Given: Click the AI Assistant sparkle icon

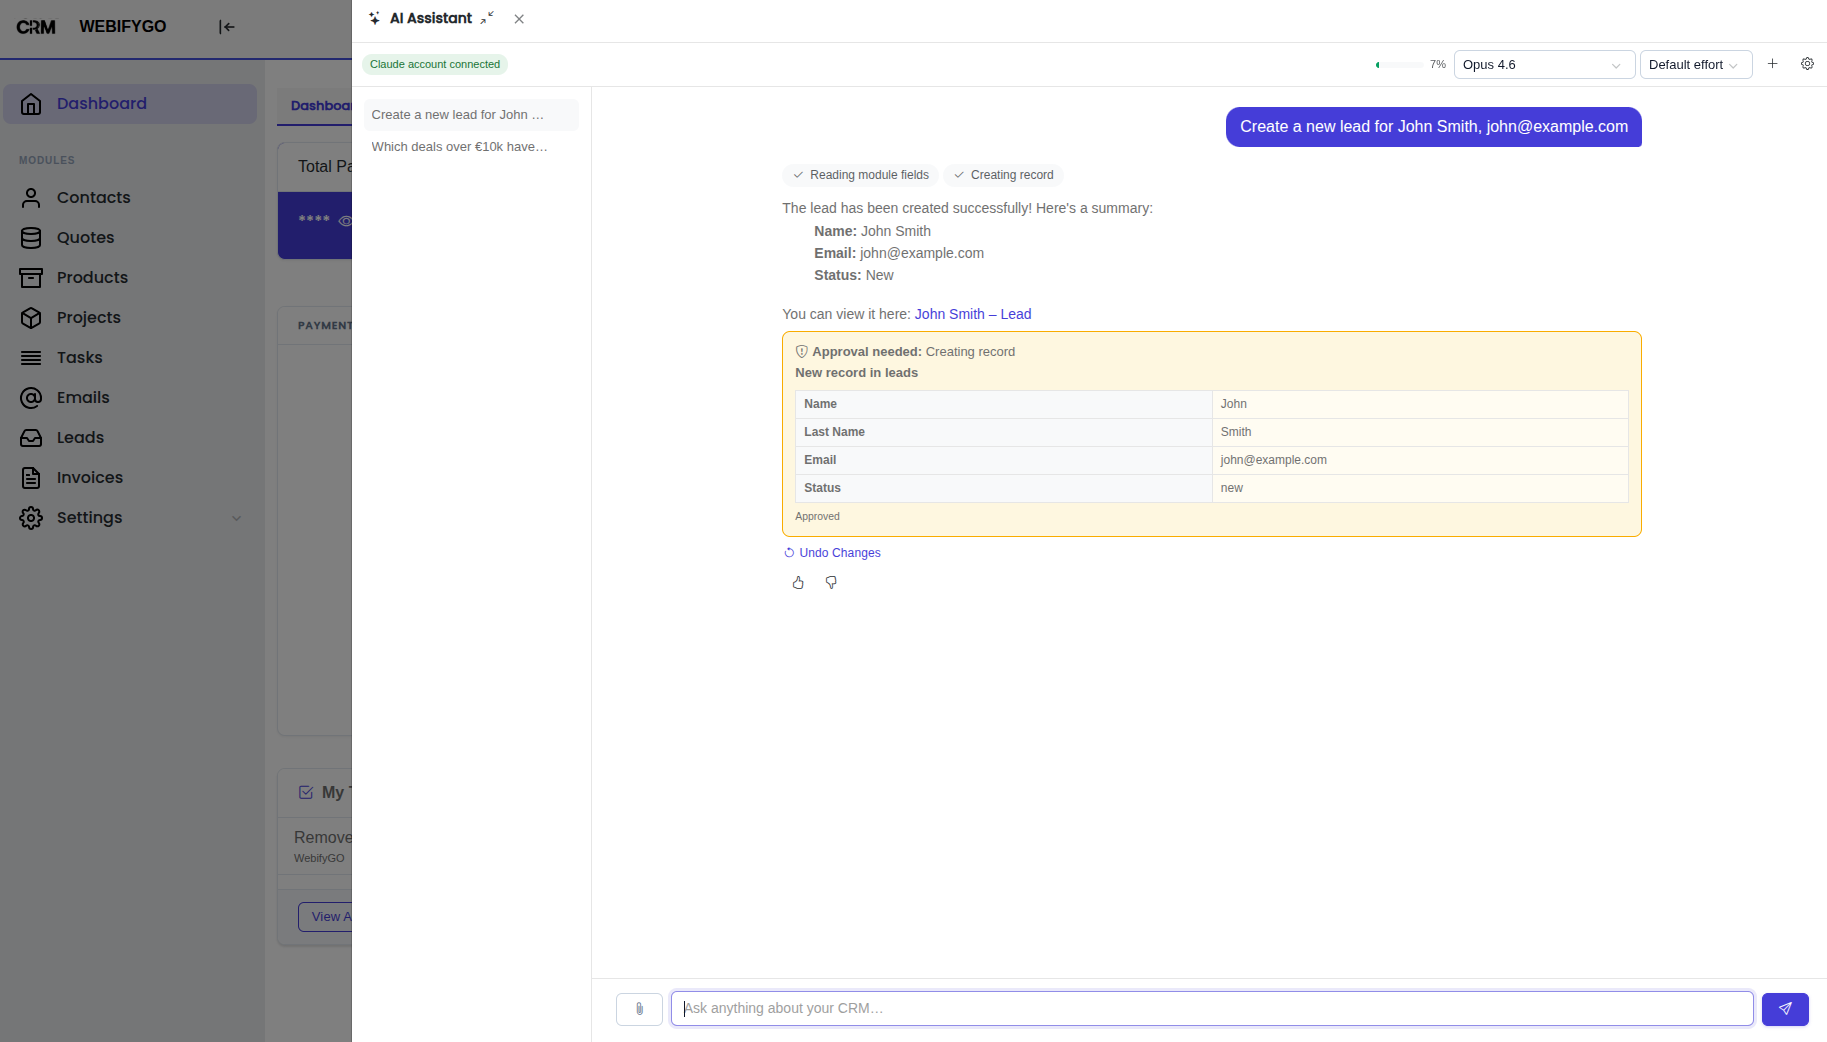Looking at the screenshot, I should tap(375, 18).
